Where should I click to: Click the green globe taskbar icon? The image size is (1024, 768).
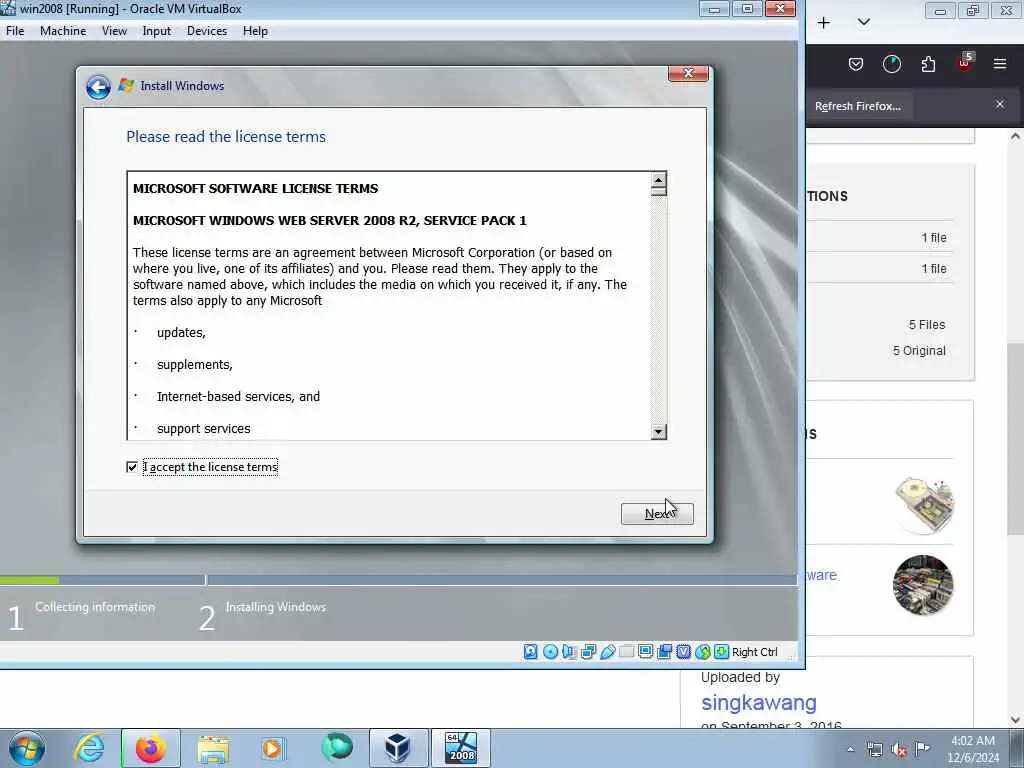(336, 747)
